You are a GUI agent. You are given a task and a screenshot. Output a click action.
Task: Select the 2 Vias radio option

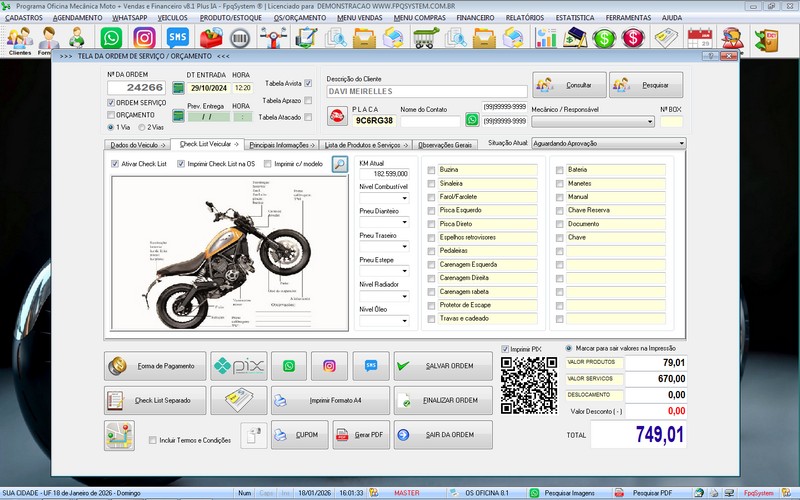click(142, 128)
